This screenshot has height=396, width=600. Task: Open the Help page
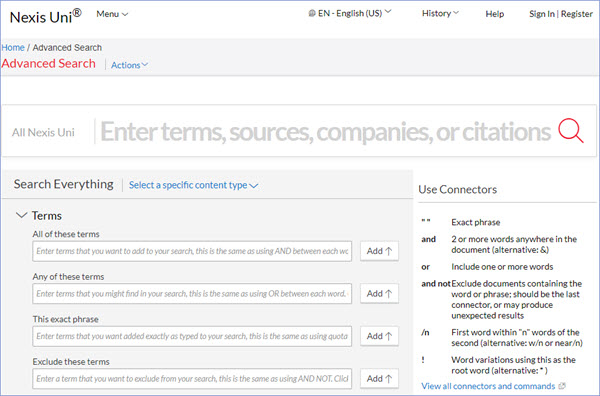[x=494, y=14]
